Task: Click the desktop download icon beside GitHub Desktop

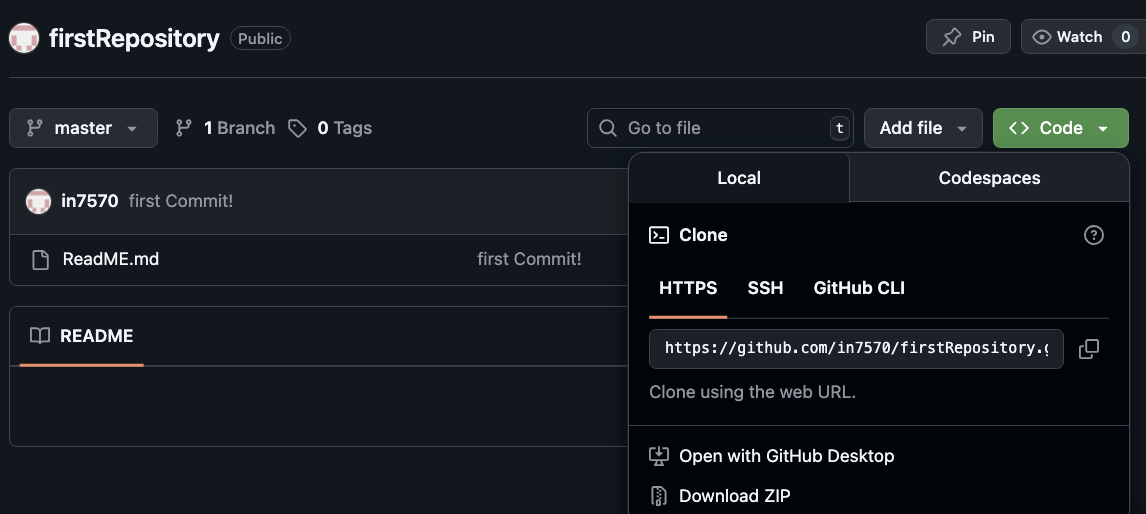Action: click(x=659, y=456)
